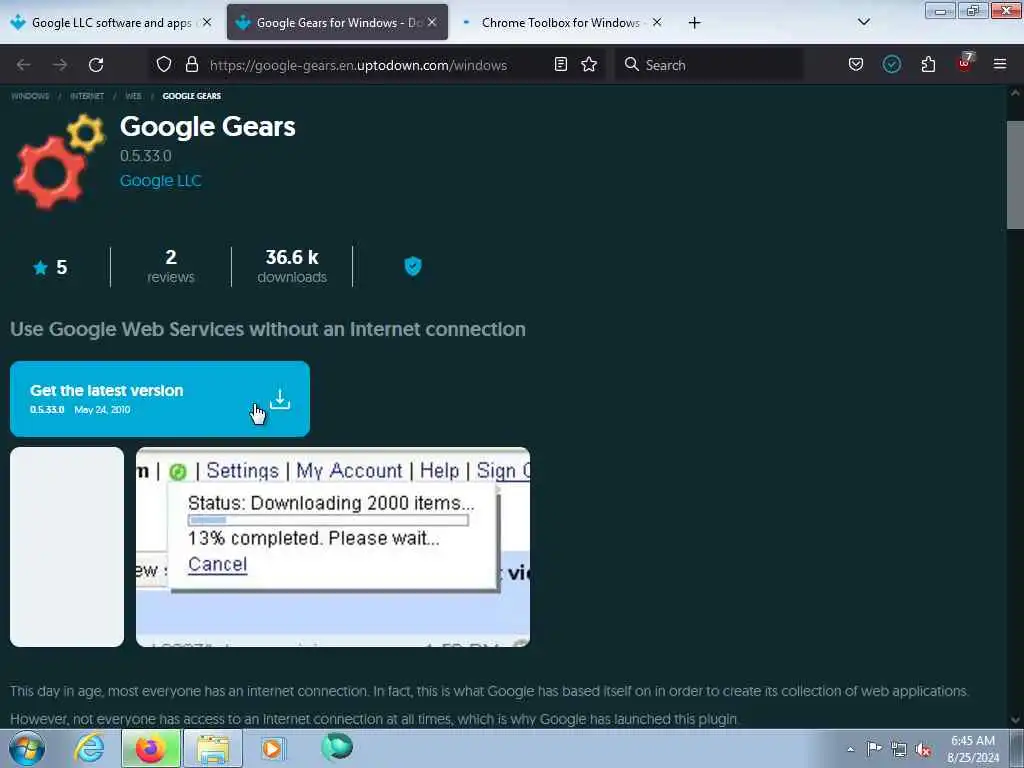Click the Search box in toolbar

[709, 65]
